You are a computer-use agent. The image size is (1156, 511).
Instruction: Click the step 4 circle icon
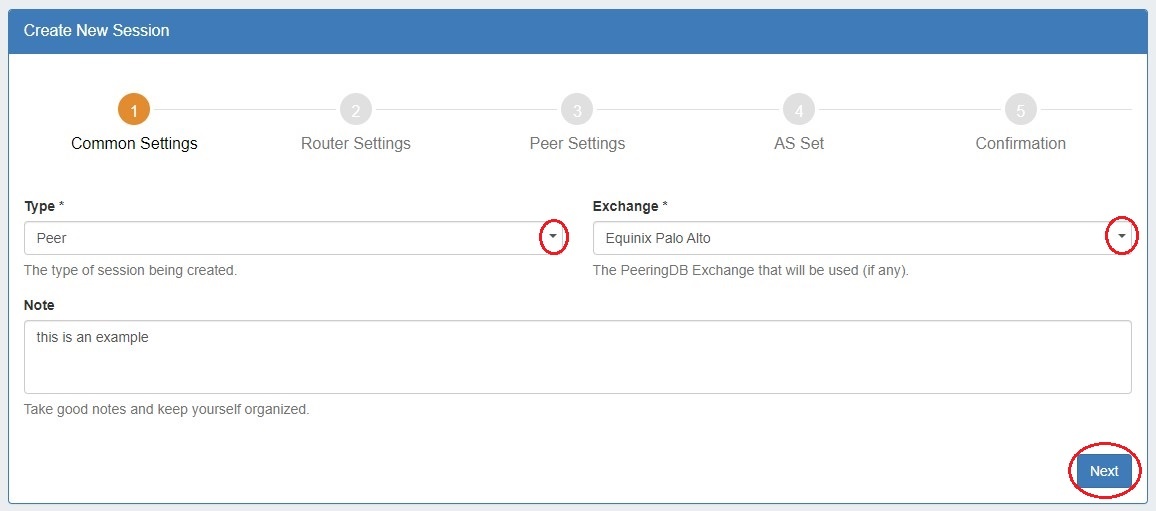(798, 110)
